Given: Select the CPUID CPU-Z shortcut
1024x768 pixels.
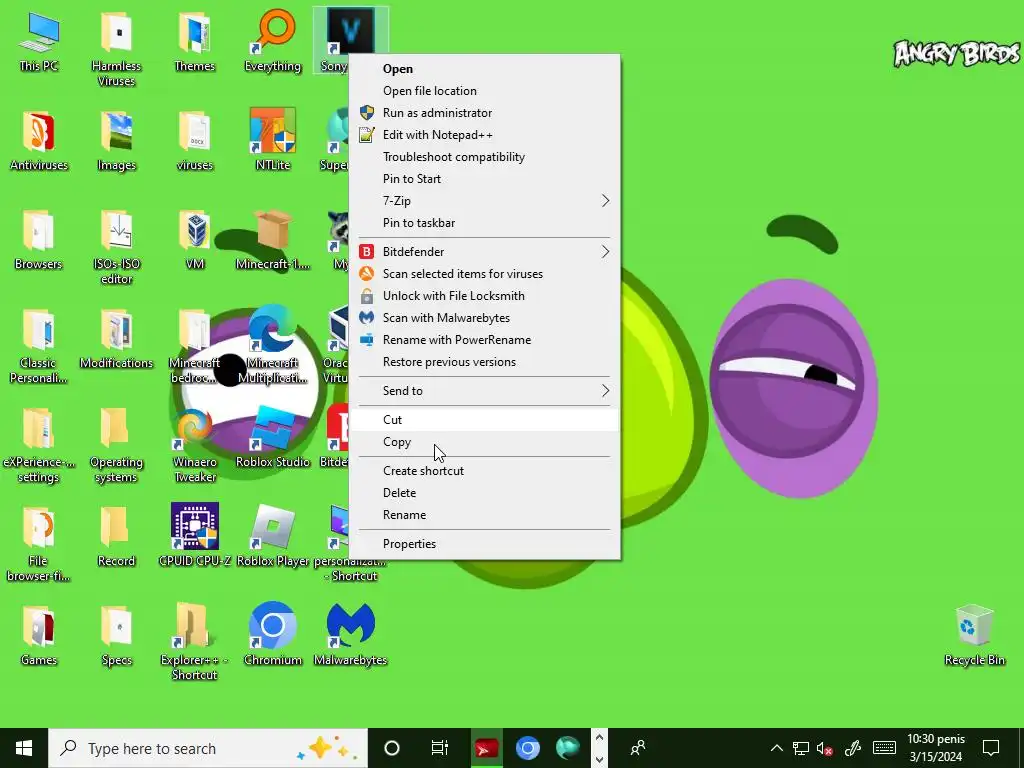Looking at the screenshot, I should (x=195, y=534).
